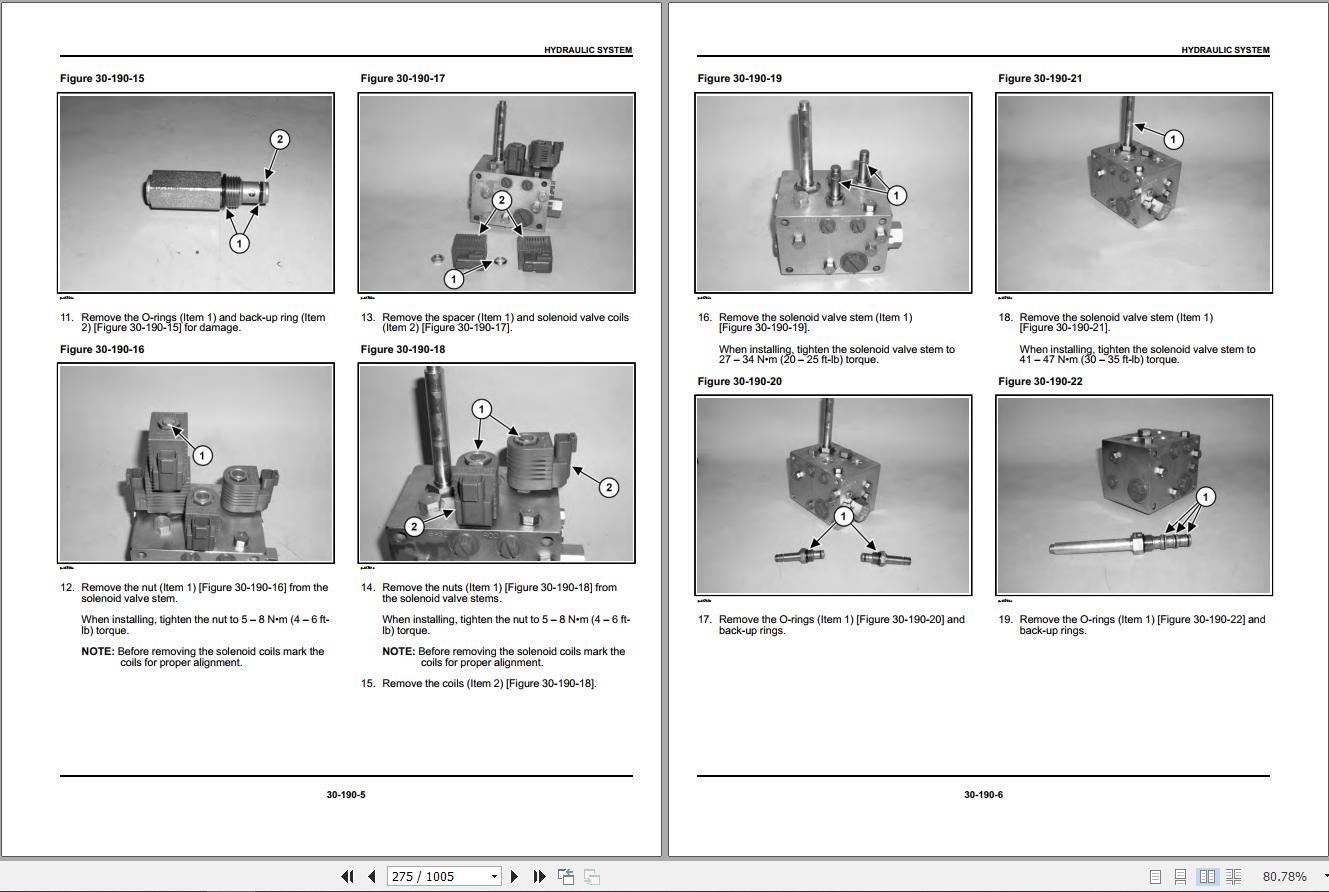The height and width of the screenshot is (892, 1329).
Task: Open the zoom level dropdown arrow
Action: tap(1324, 877)
